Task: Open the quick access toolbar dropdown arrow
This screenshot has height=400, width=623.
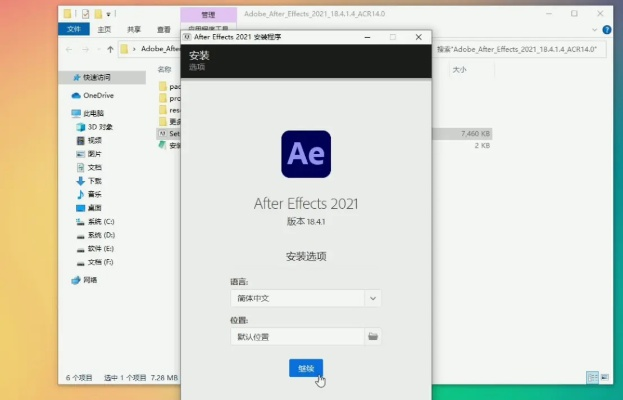Action: click(108, 14)
